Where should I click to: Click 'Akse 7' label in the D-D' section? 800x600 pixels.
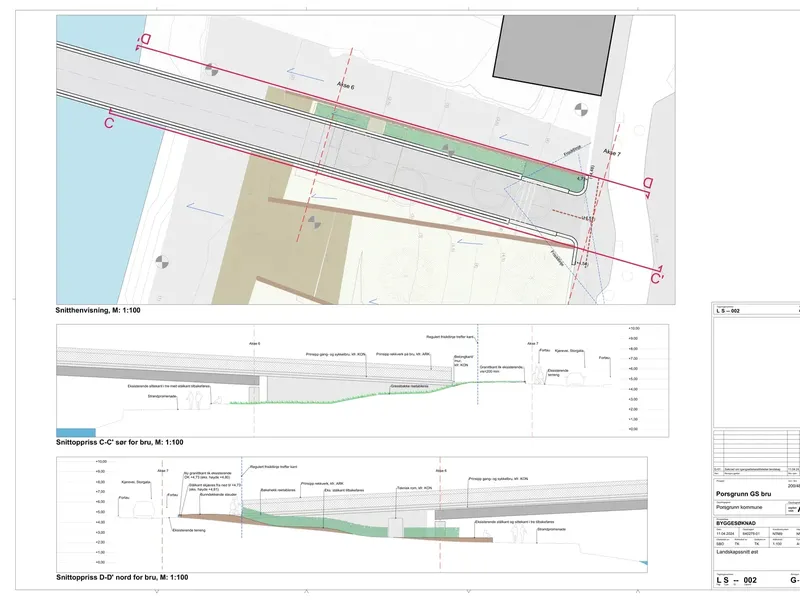click(163, 471)
